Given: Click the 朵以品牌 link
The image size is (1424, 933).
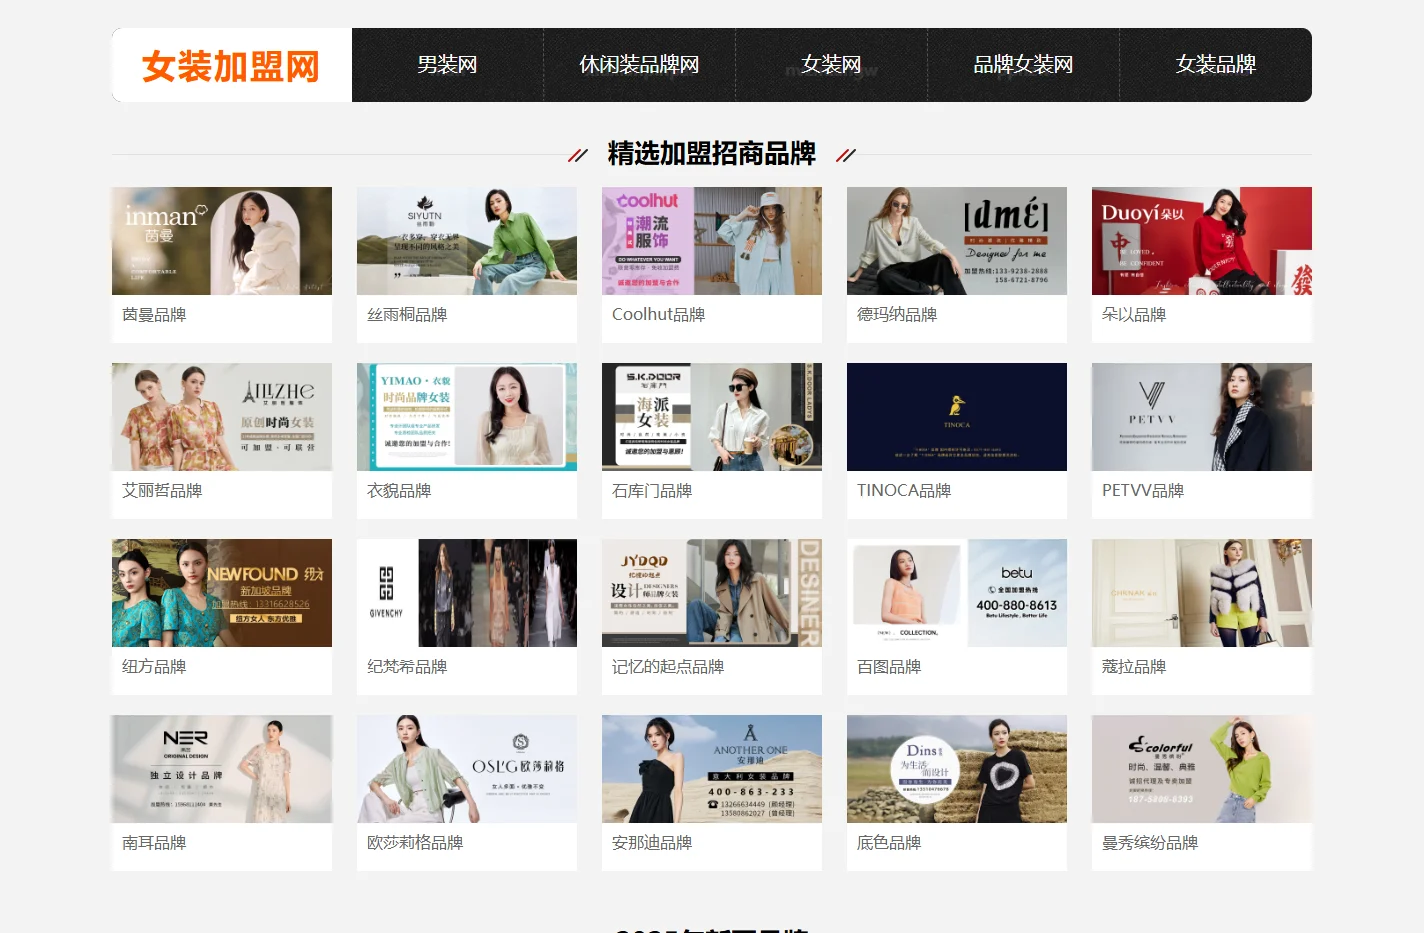Looking at the screenshot, I should [1134, 315].
